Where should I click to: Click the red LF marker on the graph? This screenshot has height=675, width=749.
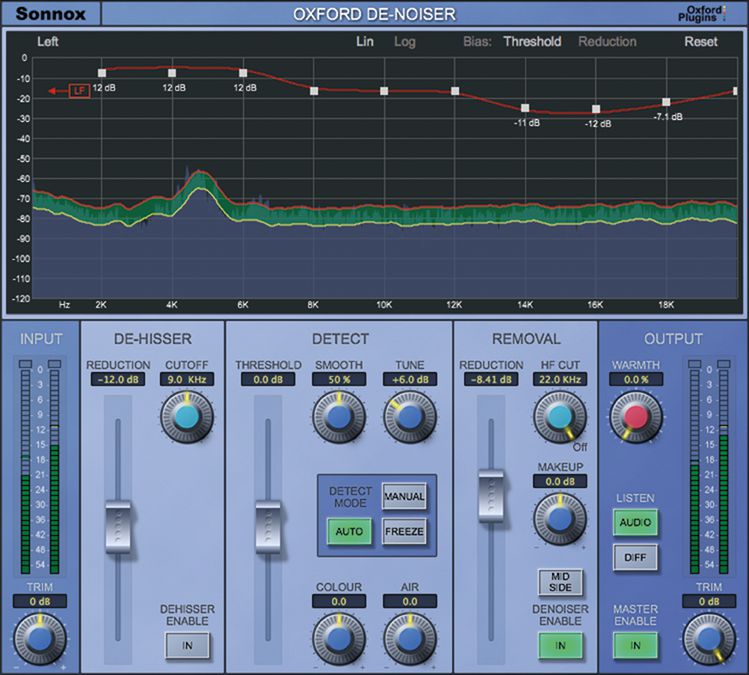[x=79, y=91]
